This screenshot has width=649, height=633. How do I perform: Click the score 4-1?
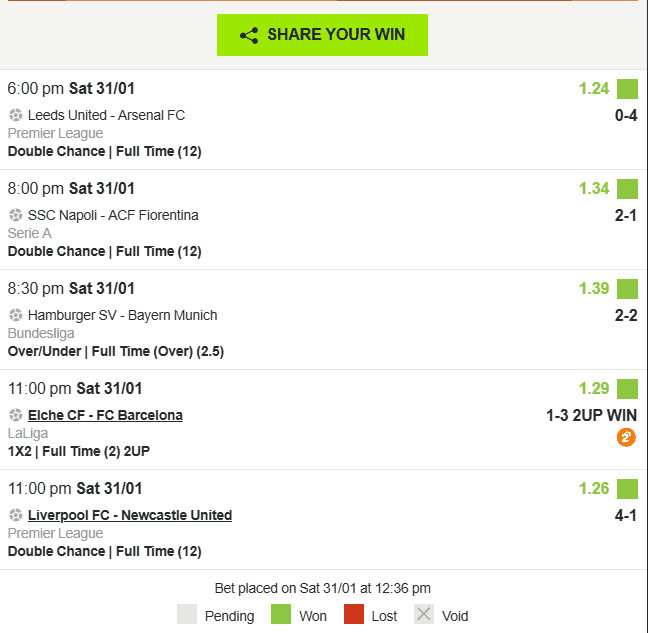(626, 515)
